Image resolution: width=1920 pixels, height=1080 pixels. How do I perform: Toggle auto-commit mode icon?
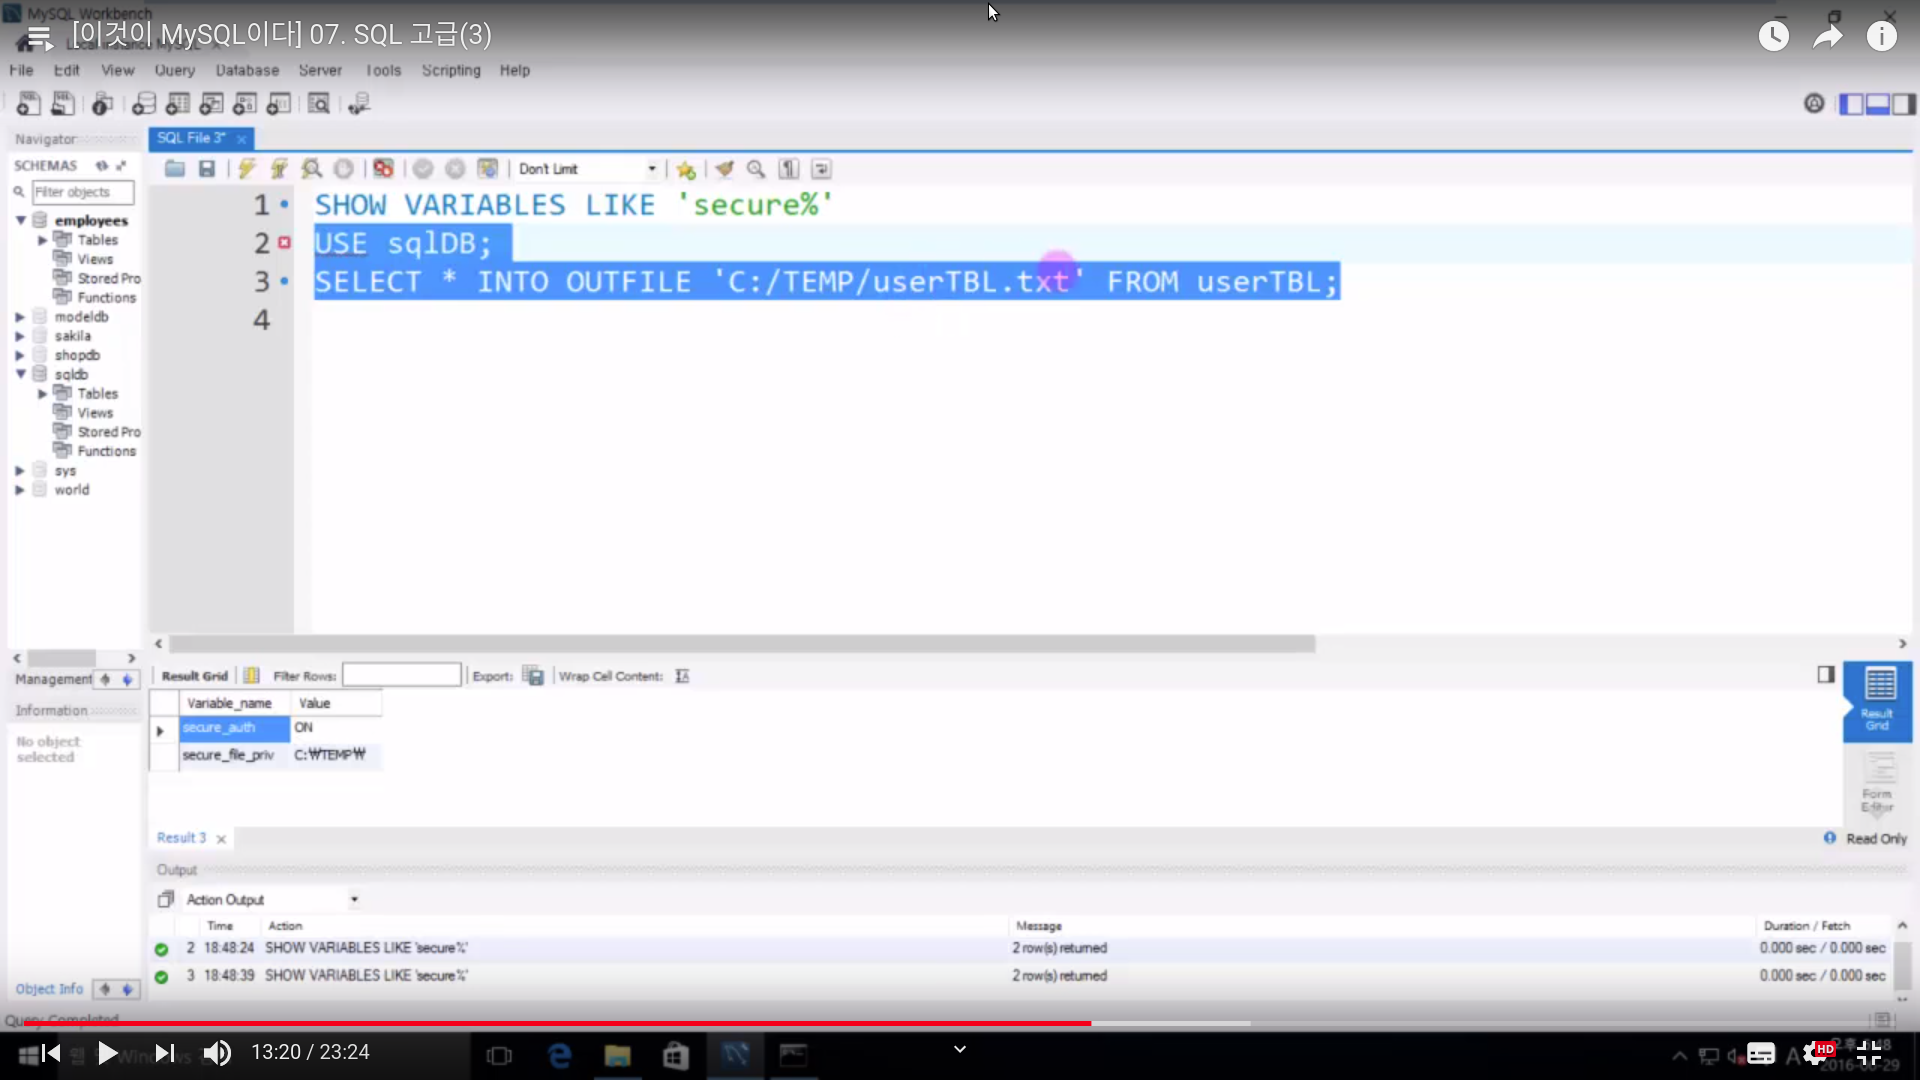487,169
